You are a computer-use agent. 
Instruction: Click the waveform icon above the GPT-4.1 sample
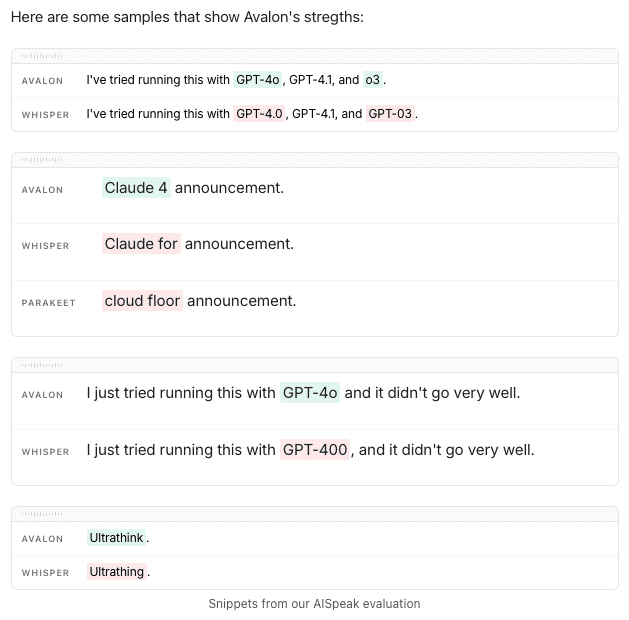point(41,56)
